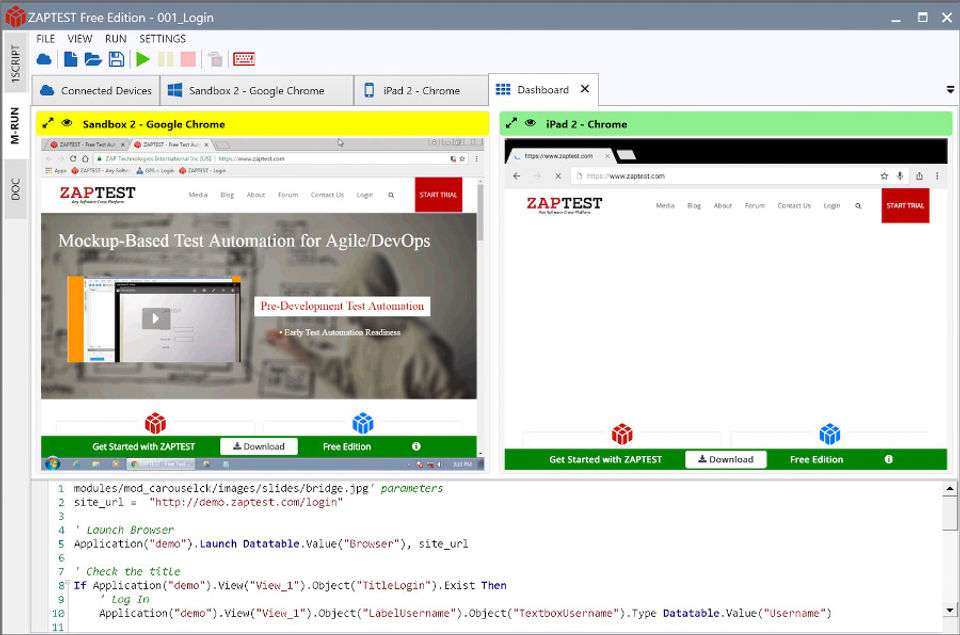Toggle visibility eye for iPad 2 panel
960x635 pixels.
(x=530, y=123)
